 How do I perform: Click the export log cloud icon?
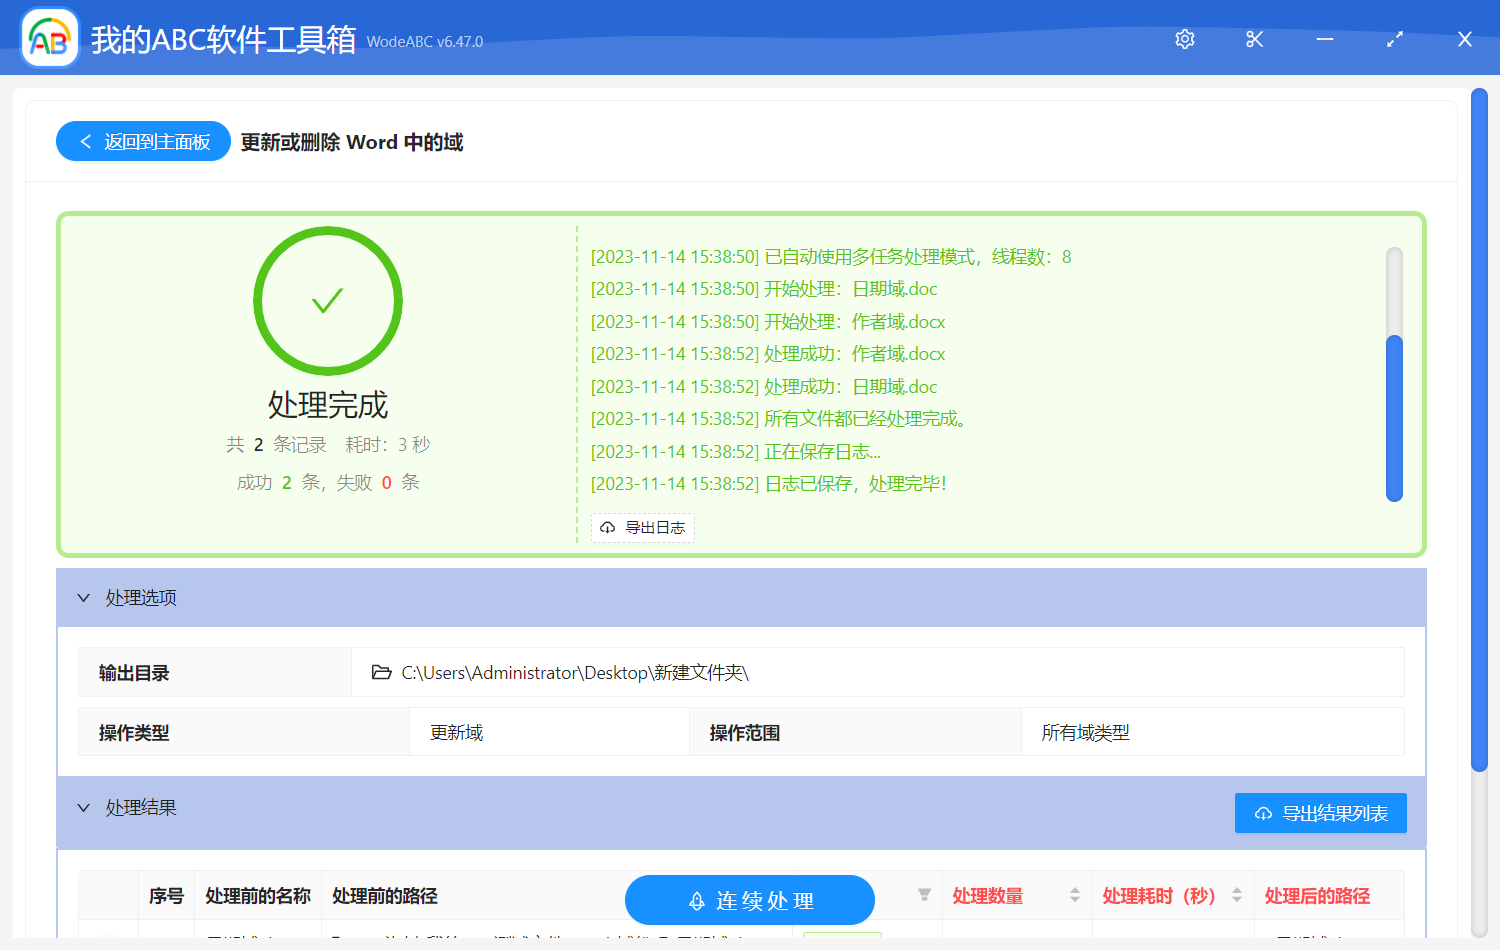point(607,527)
